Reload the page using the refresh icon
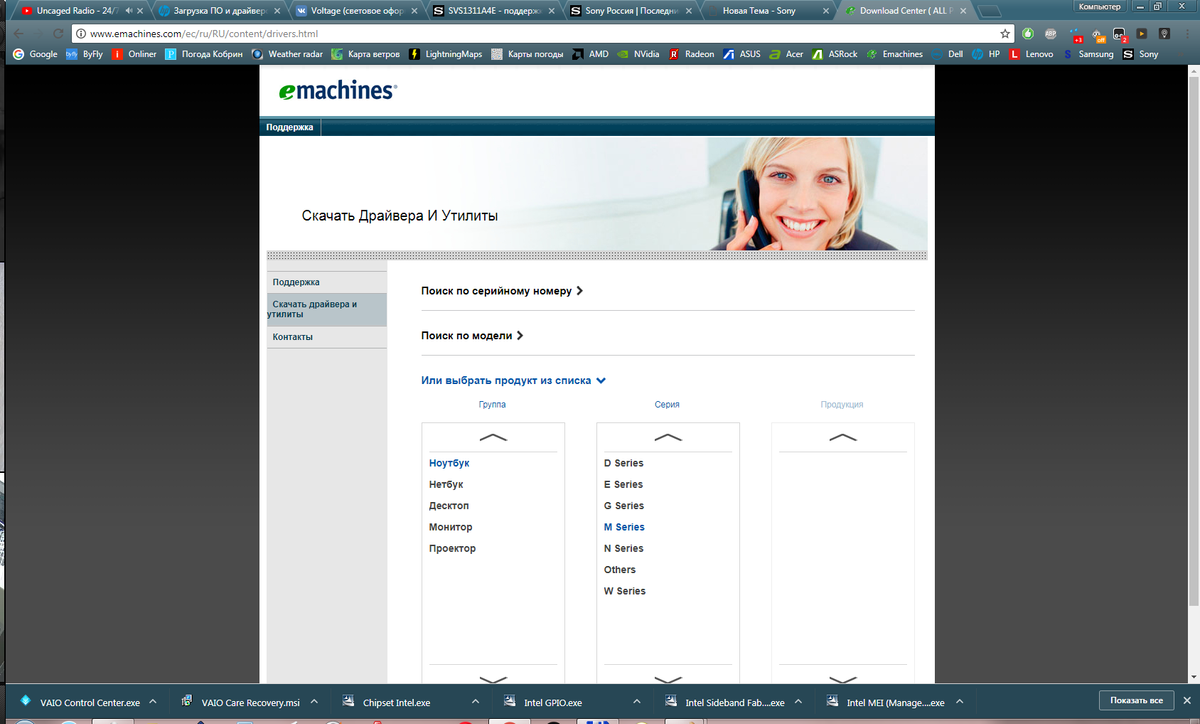1200x724 pixels. click(x=58, y=33)
